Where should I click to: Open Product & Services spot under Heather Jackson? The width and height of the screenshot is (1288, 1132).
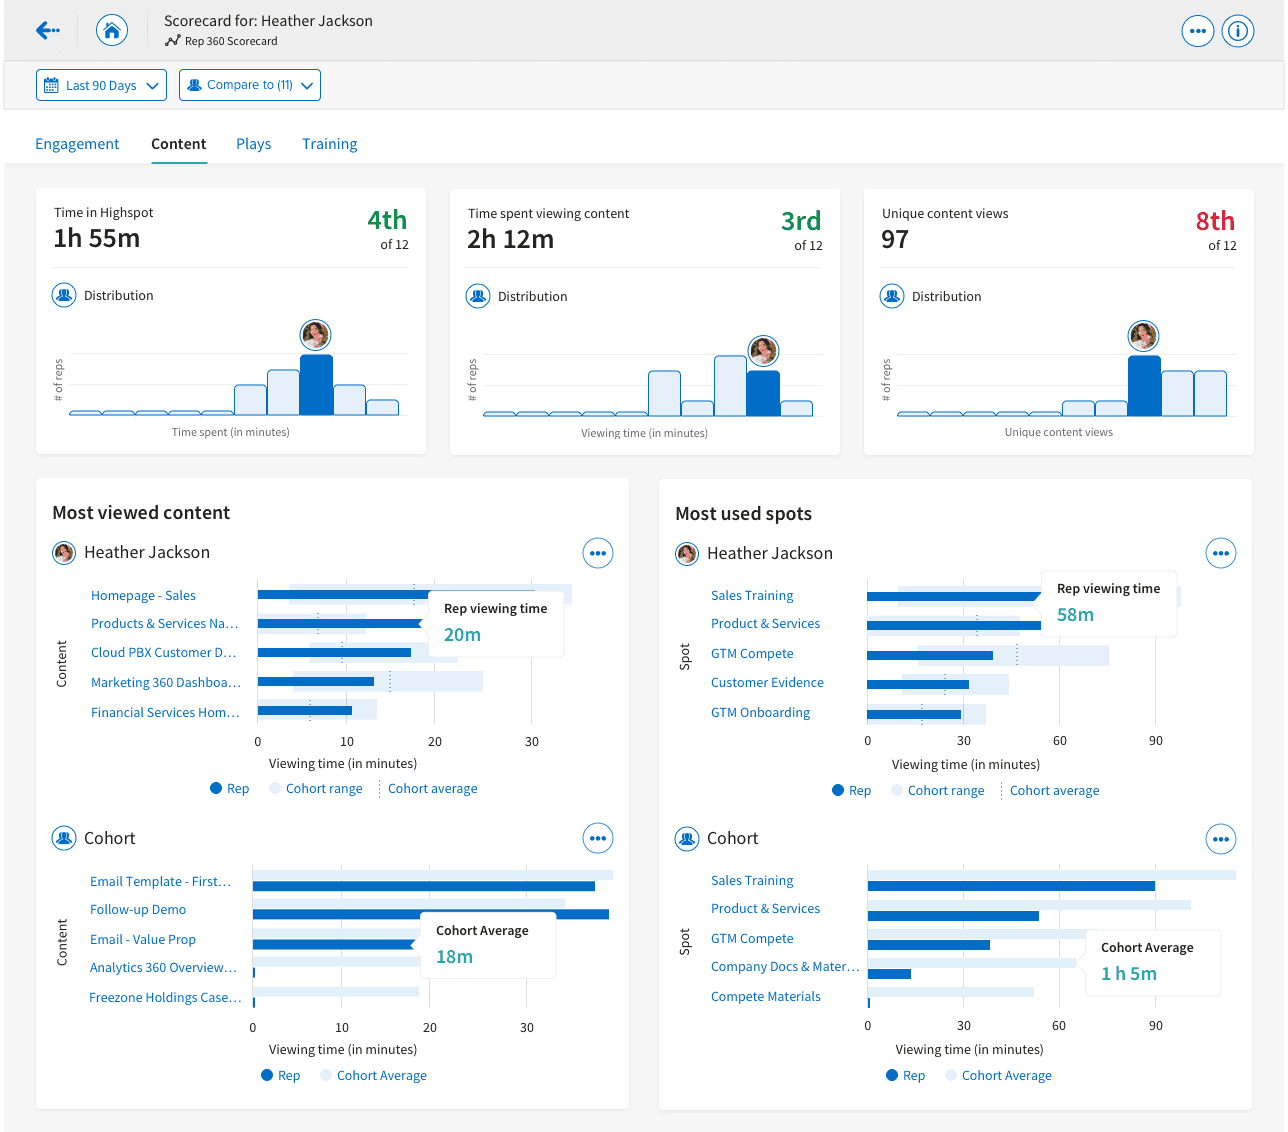(x=765, y=623)
